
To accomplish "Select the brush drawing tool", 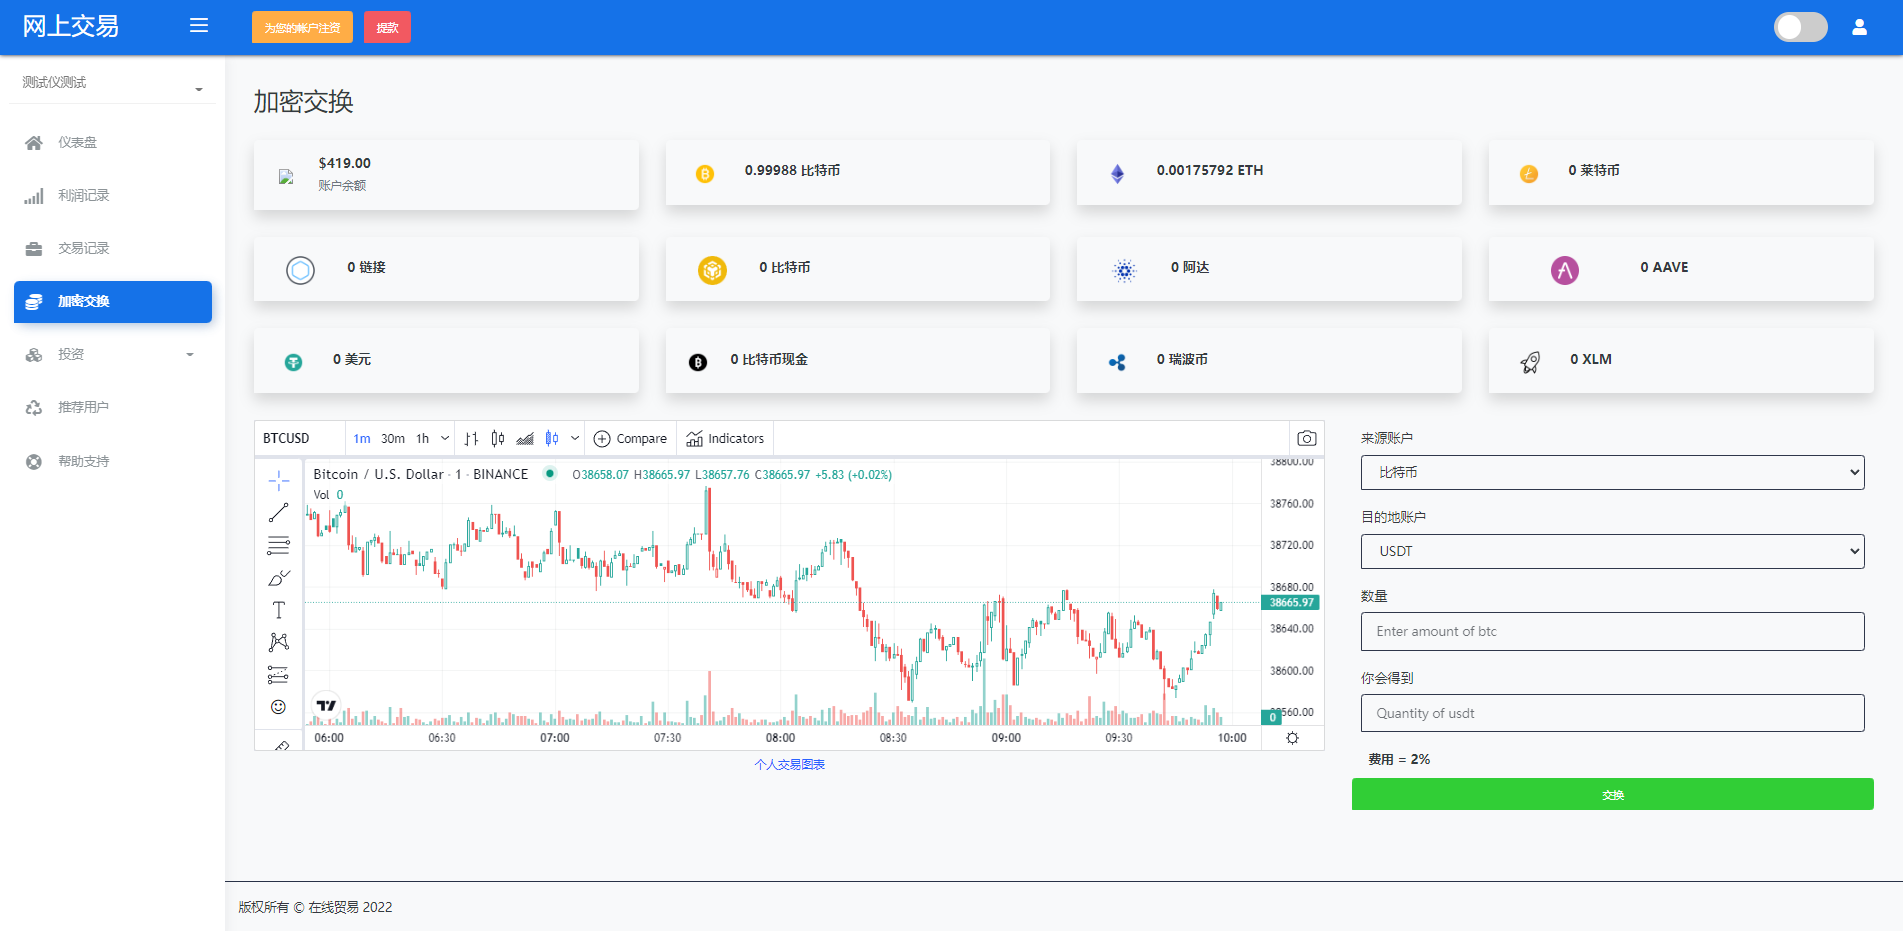I will (278, 578).
